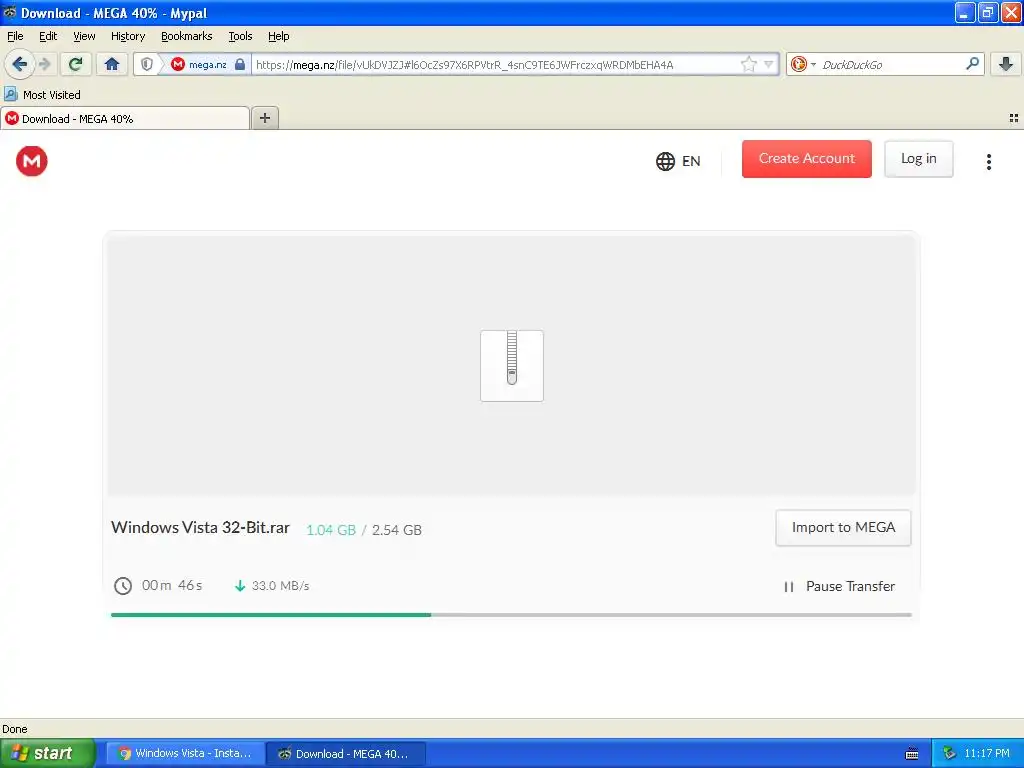
Task: Click the 11:17 PM taskbar clock
Action: click(x=987, y=753)
